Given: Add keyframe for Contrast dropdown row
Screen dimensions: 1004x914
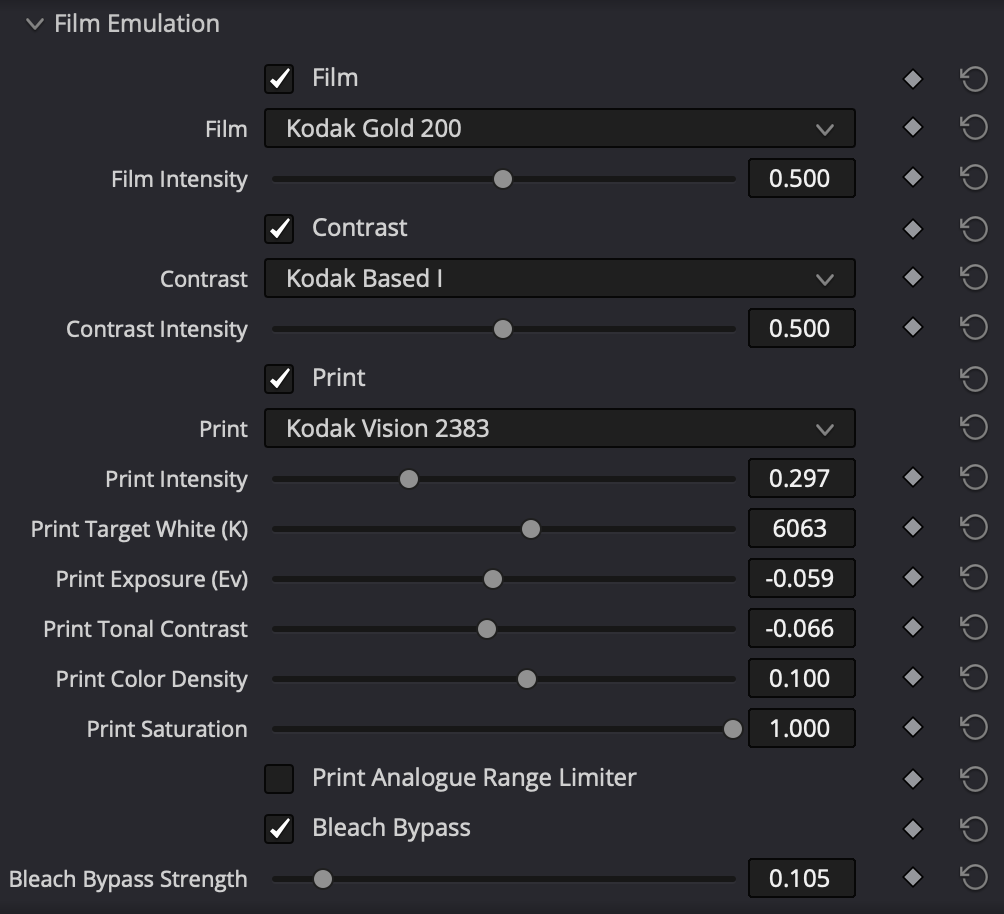Looking at the screenshot, I should tap(912, 277).
